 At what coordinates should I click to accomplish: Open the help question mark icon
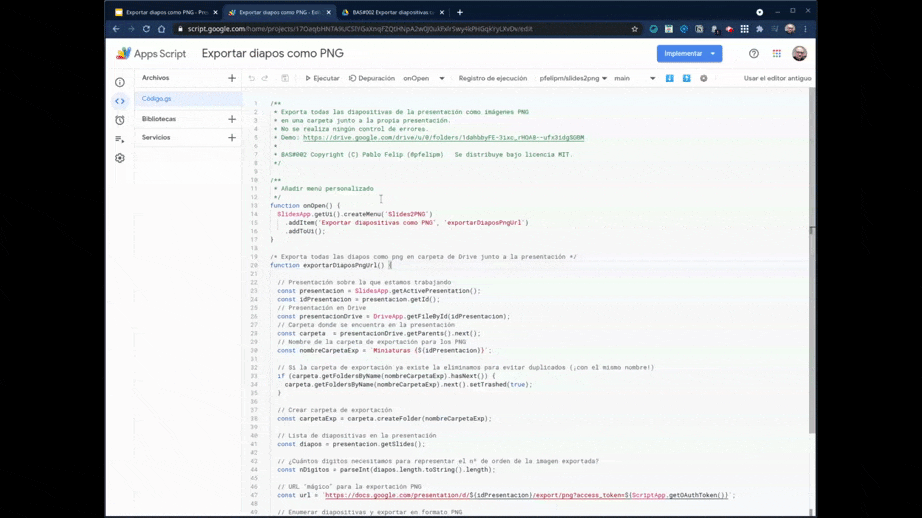[x=753, y=54]
